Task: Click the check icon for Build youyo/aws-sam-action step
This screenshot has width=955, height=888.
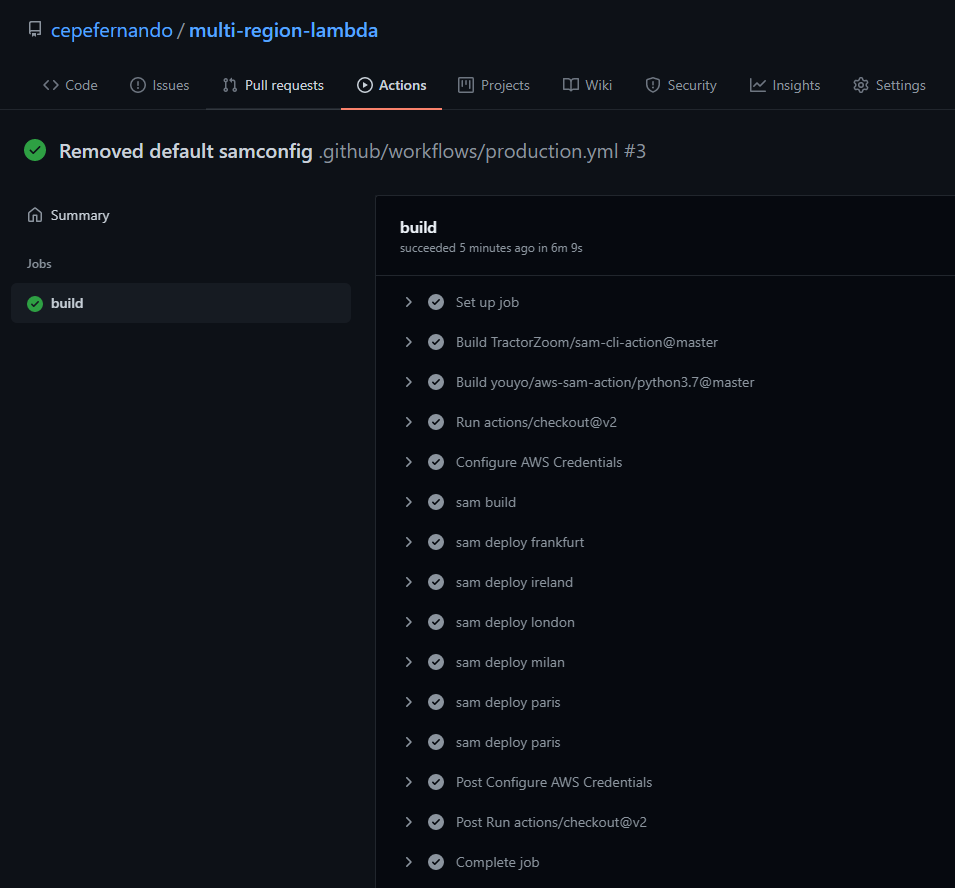Action: tap(436, 382)
